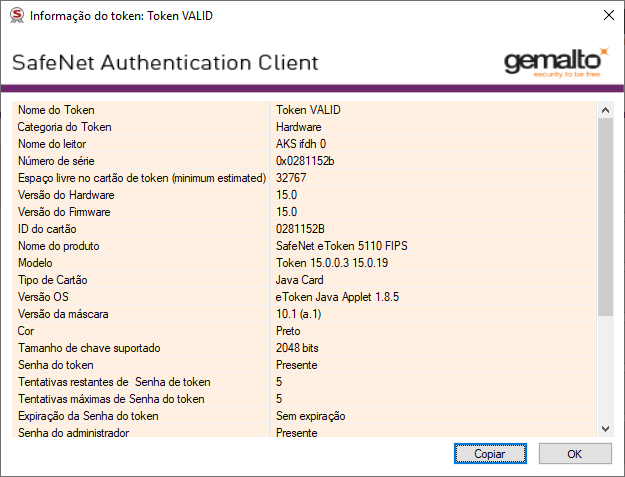Click the scrollbar up arrow
This screenshot has width=625, height=477.
(x=604, y=109)
